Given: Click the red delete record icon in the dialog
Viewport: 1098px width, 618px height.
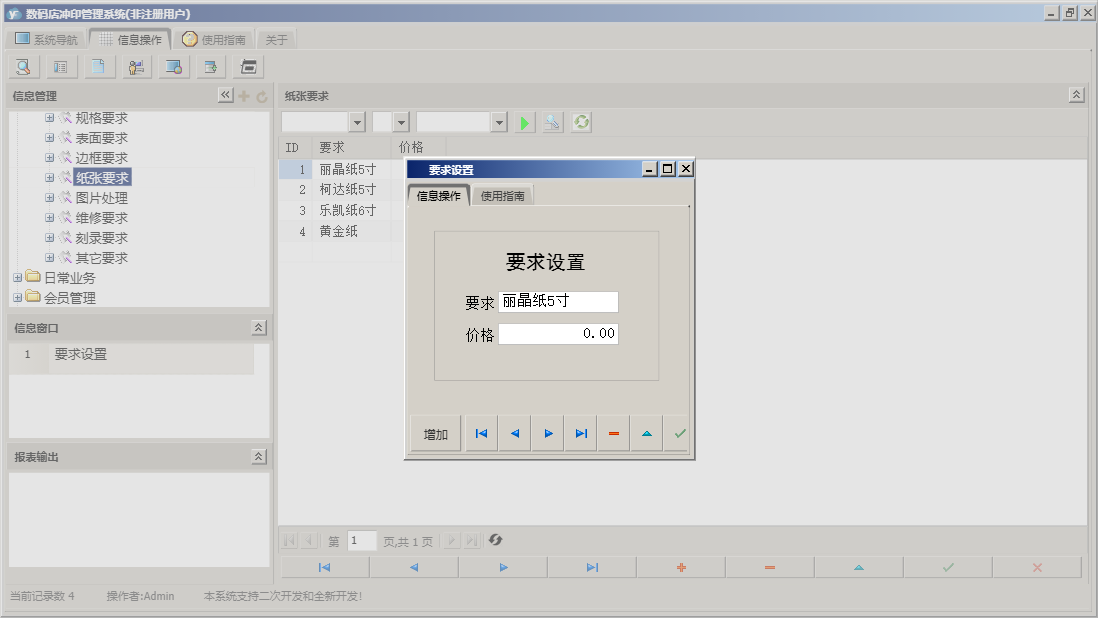Looking at the screenshot, I should tap(613, 433).
